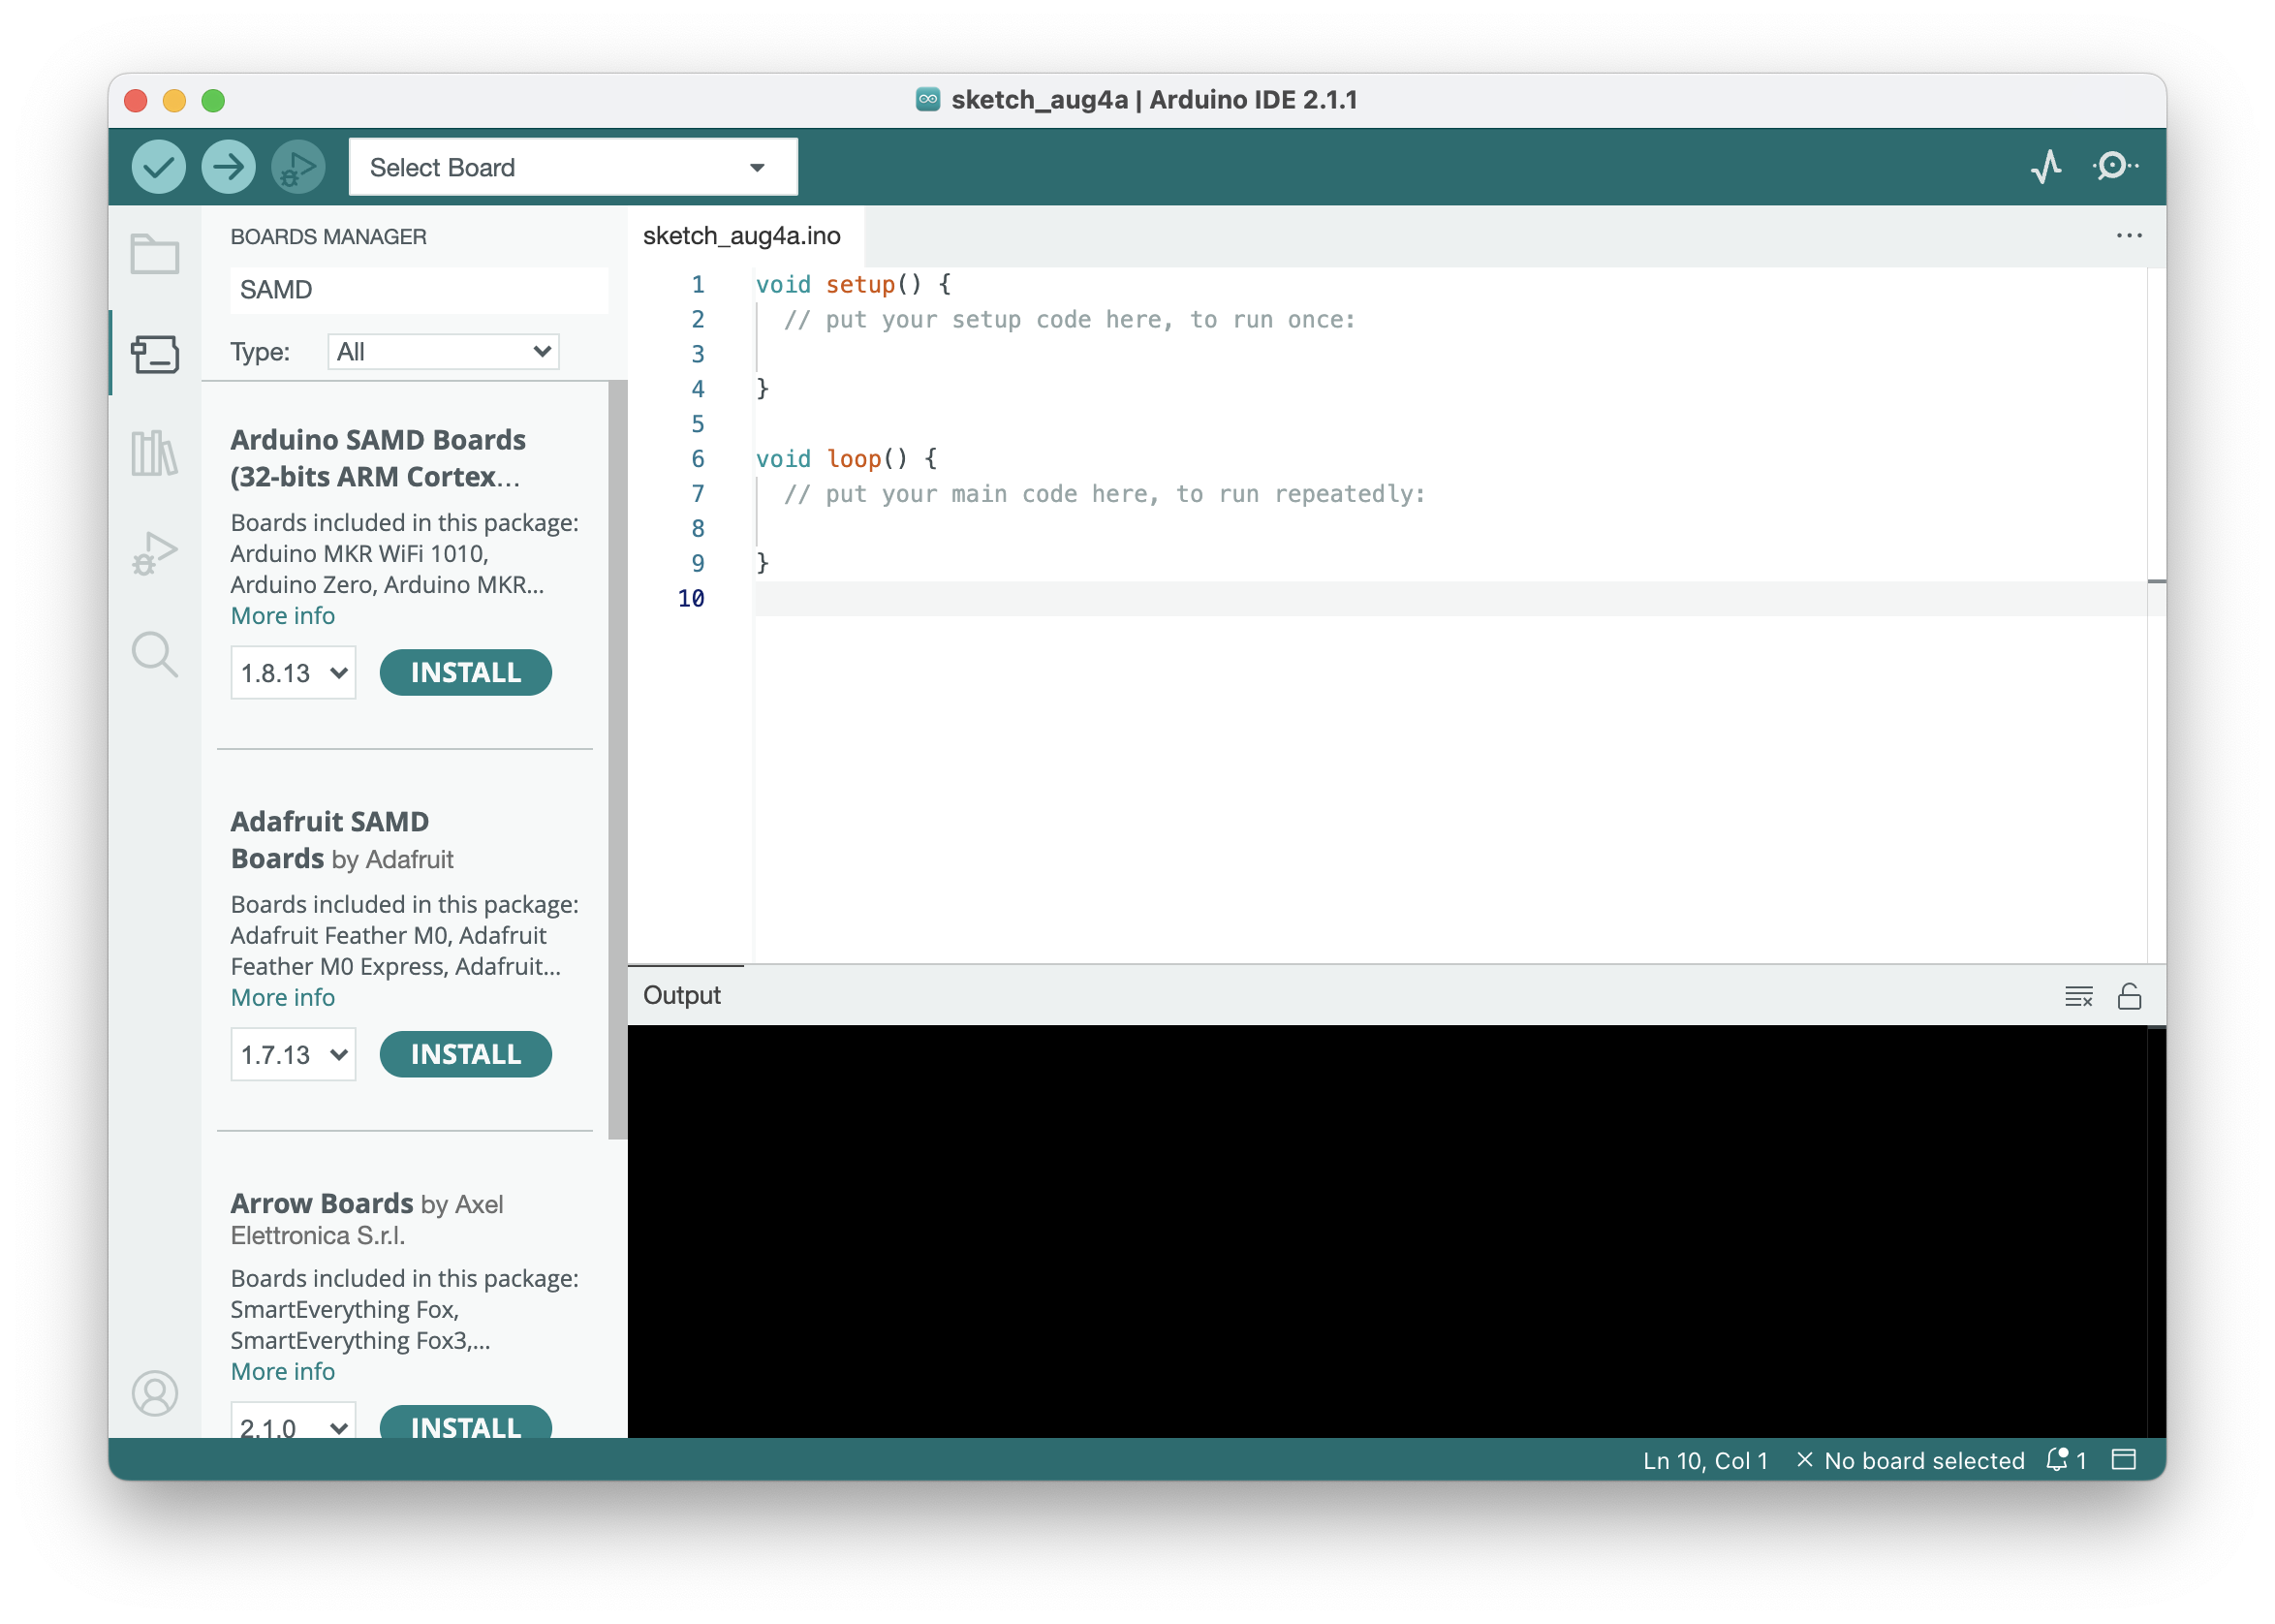Image resolution: width=2275 pixels, height=1624 pixels.
Task: Click the 'Arrow Boards' package title
Action: coord(322,1203)
